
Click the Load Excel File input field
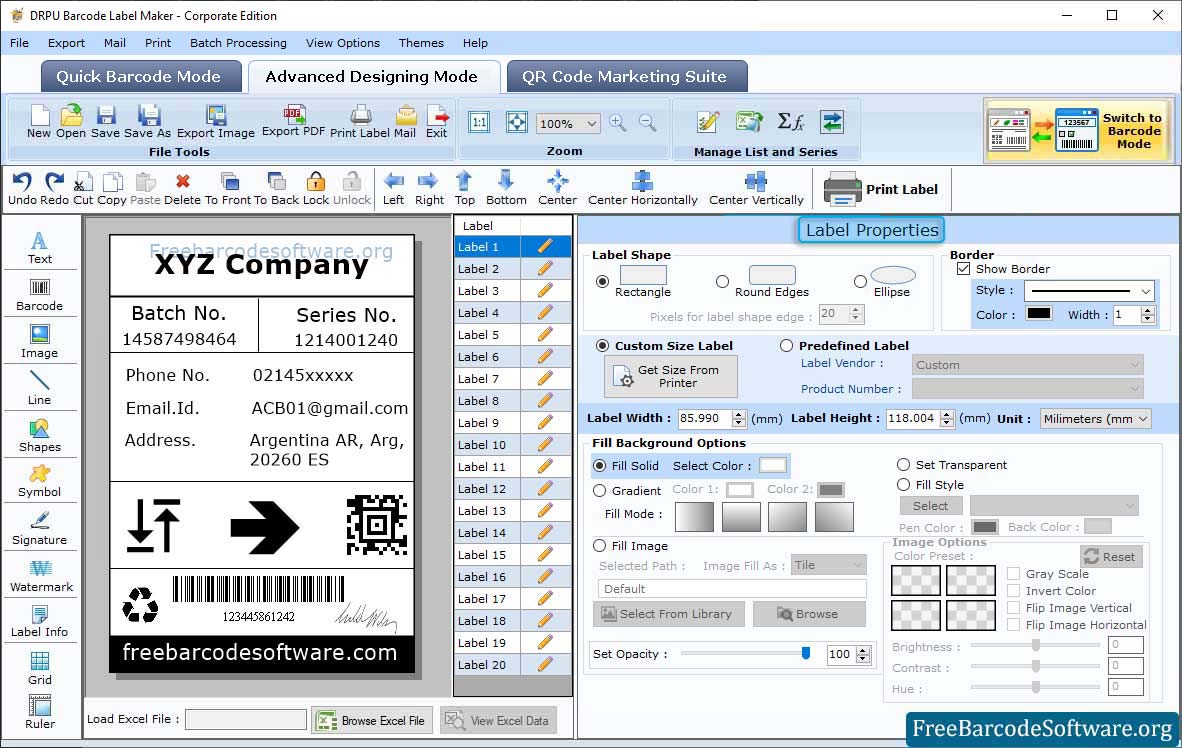[x=246, y=719]
